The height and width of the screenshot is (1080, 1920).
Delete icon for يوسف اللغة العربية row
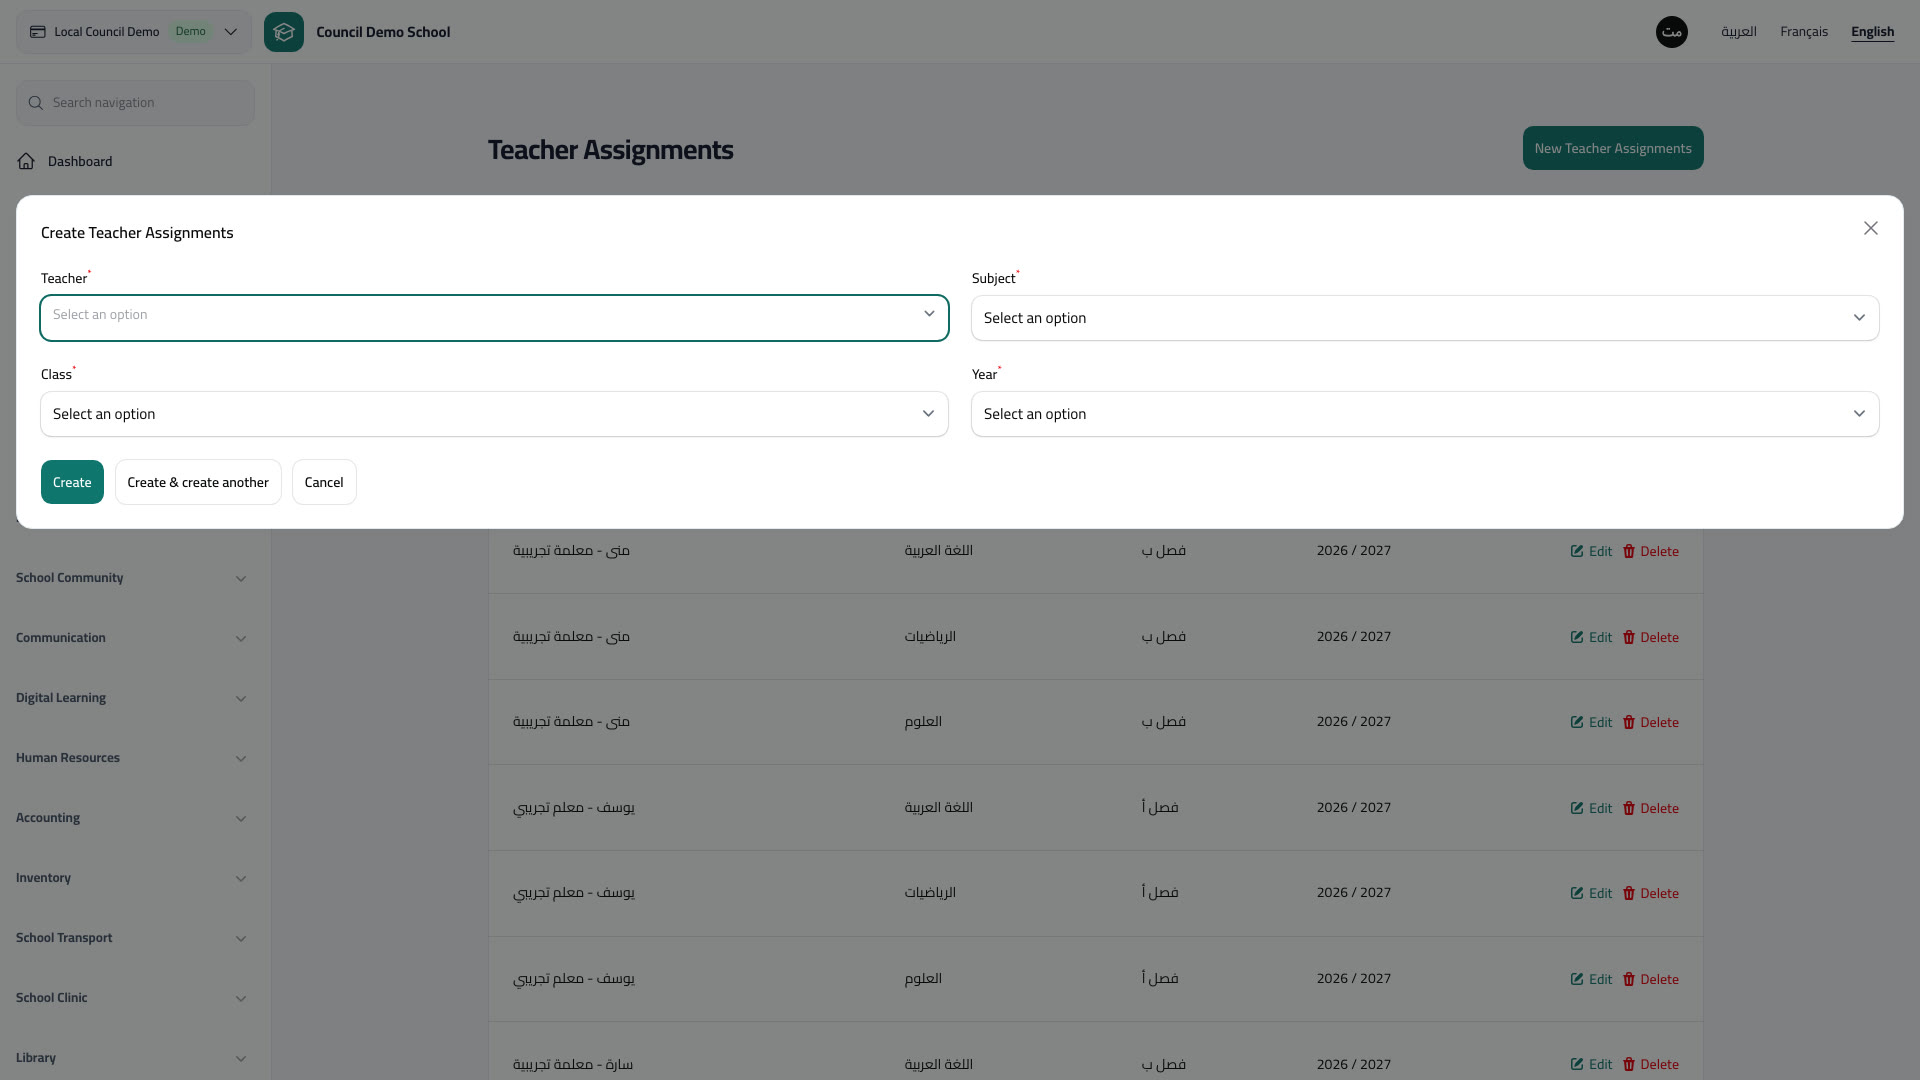[1629, 808]
